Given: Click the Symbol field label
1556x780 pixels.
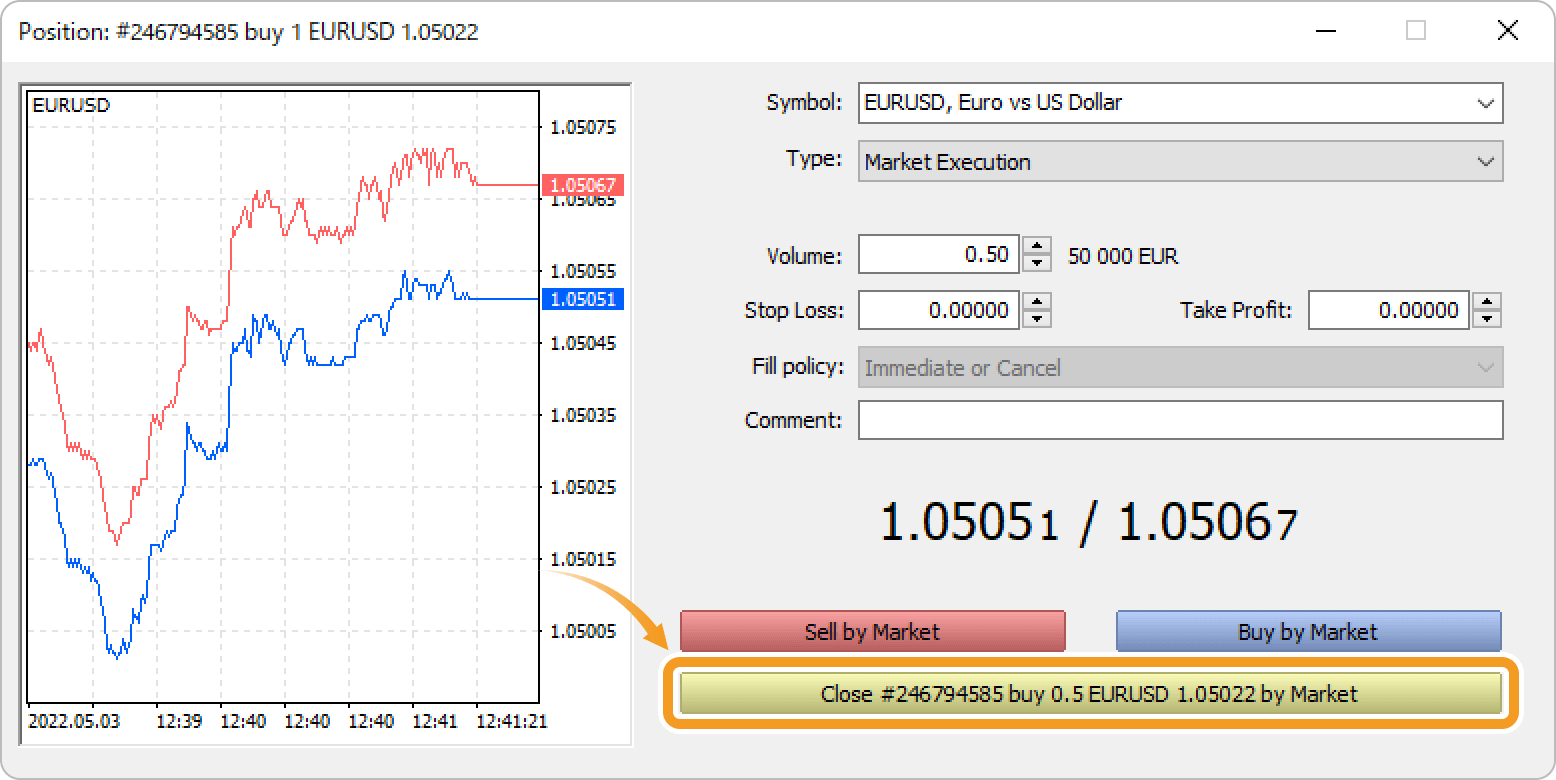Looking at the screenshot, I should 804,102.
